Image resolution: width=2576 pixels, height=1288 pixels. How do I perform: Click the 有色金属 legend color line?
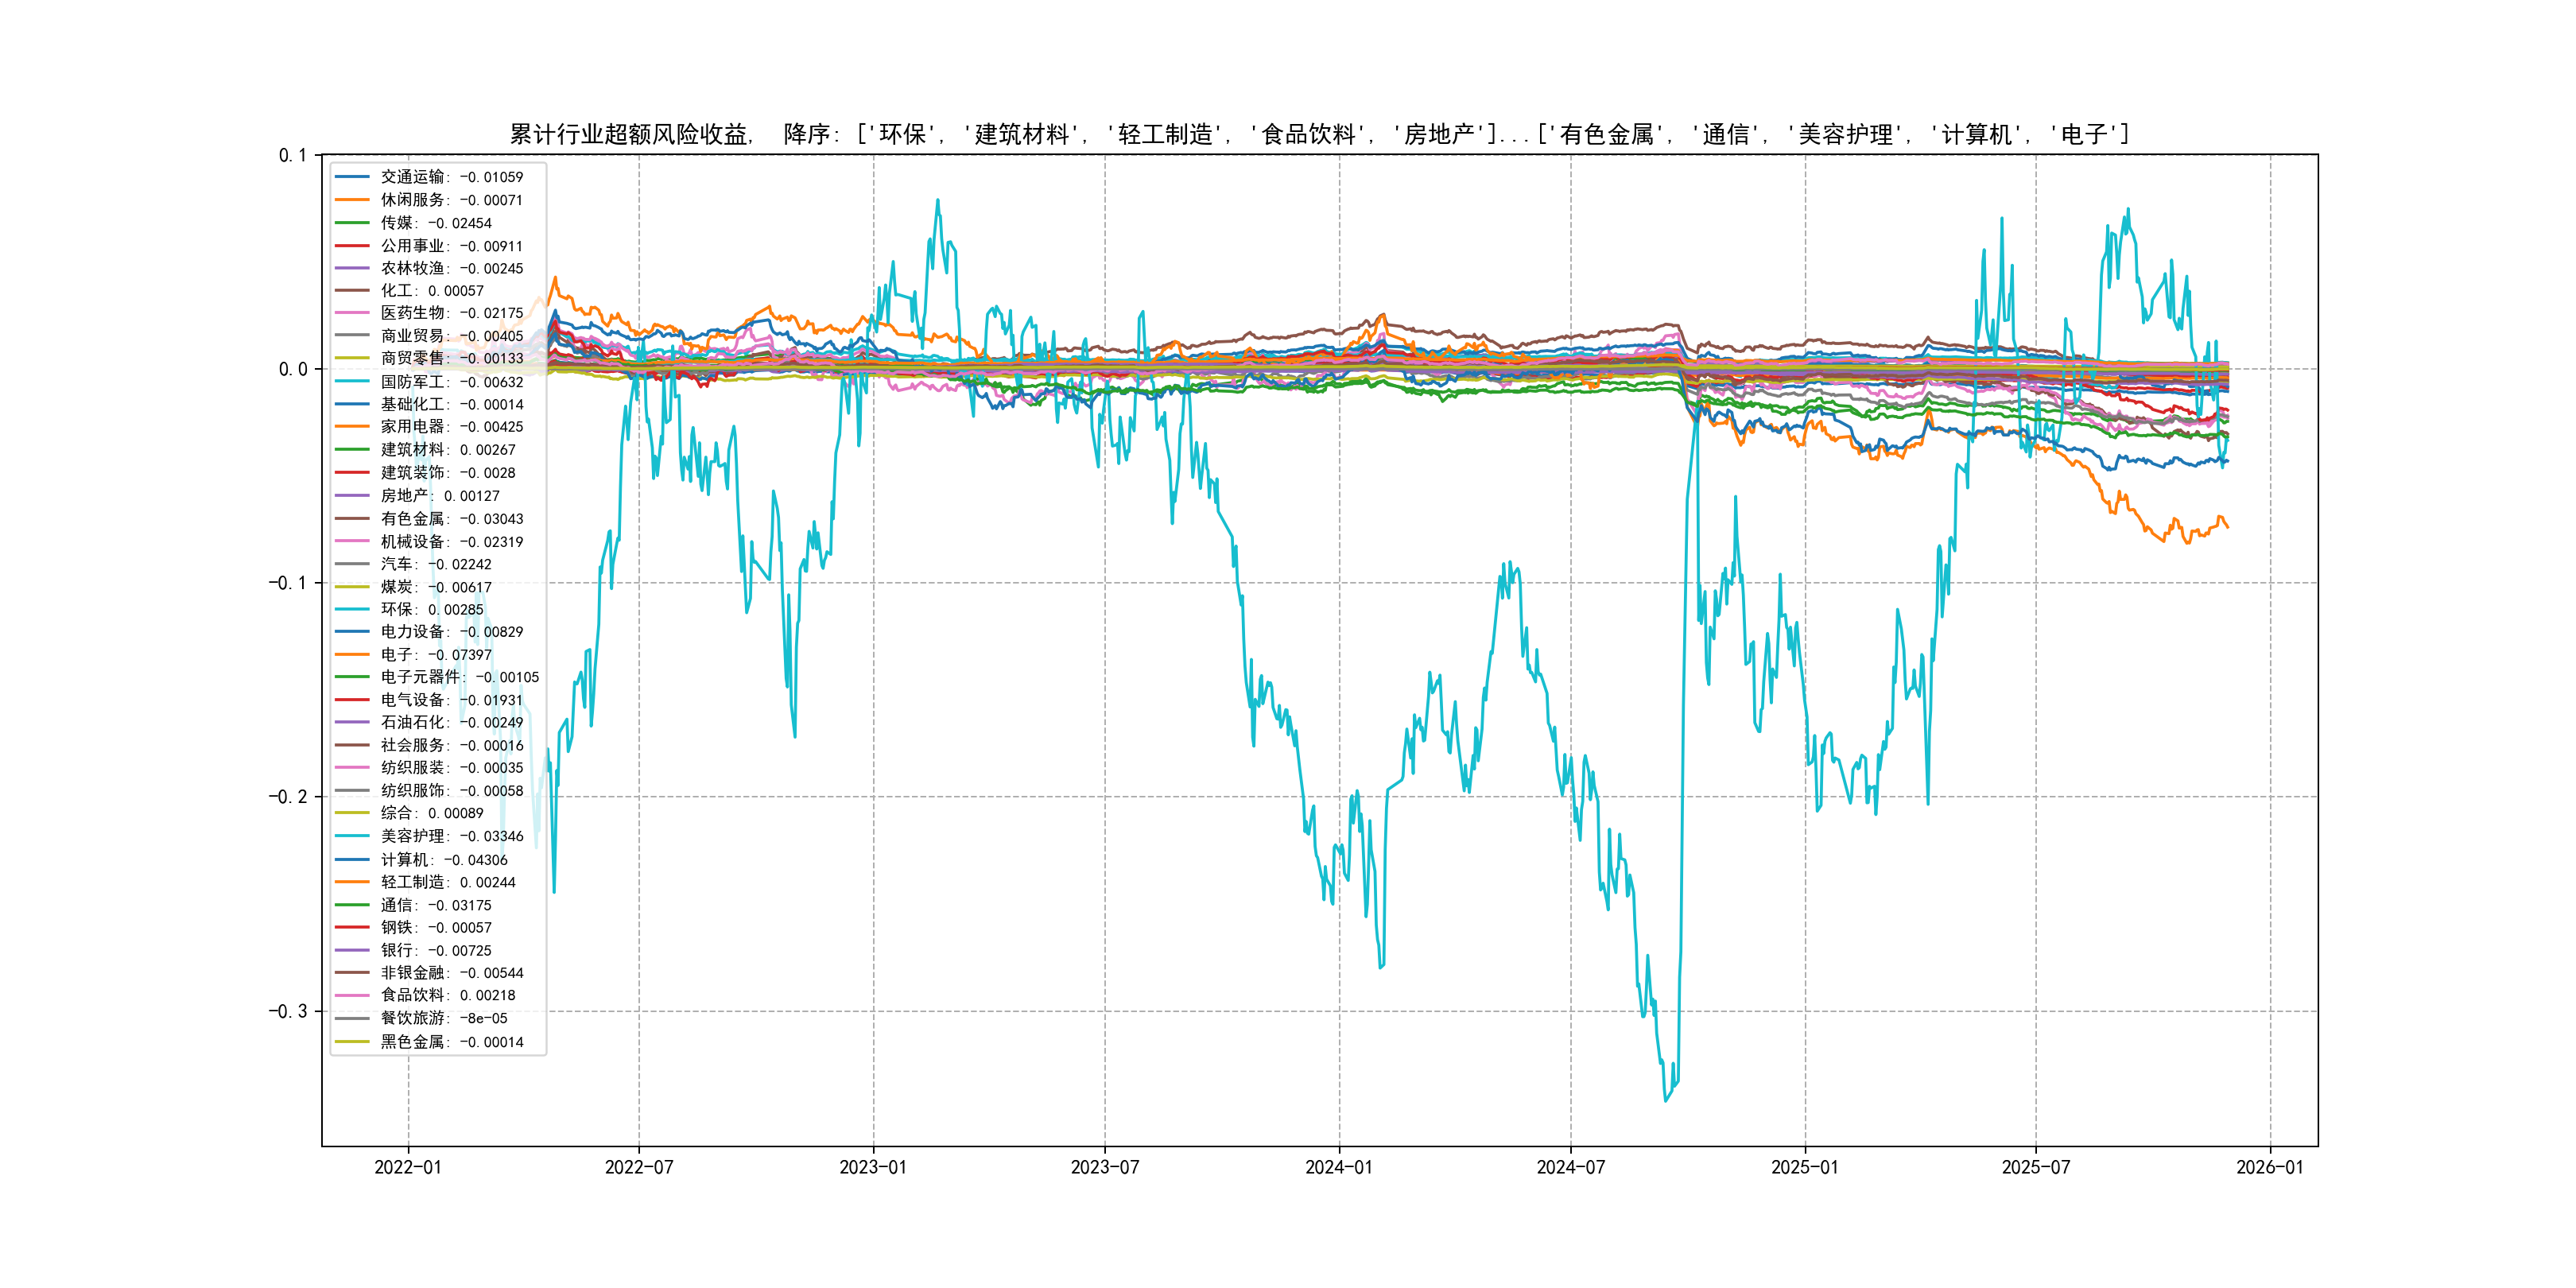pyautogui.click(x=352, y=519)
